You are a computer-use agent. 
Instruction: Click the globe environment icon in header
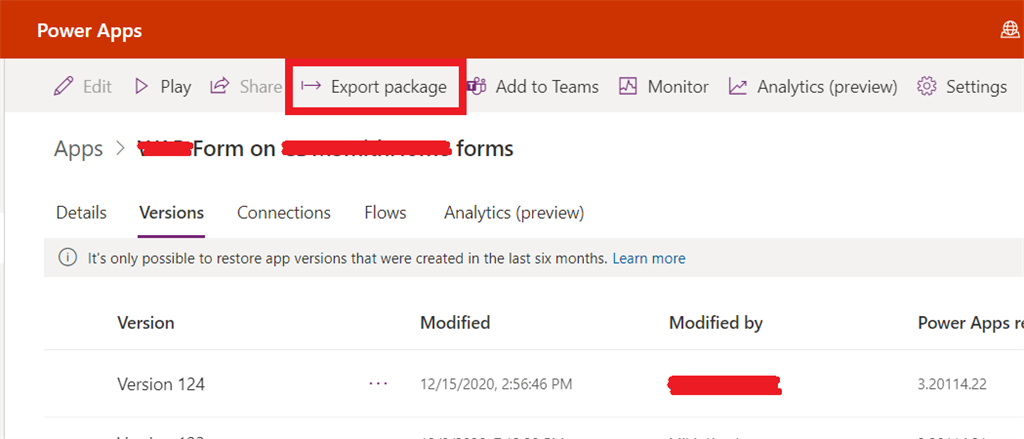coord(1009,30)
